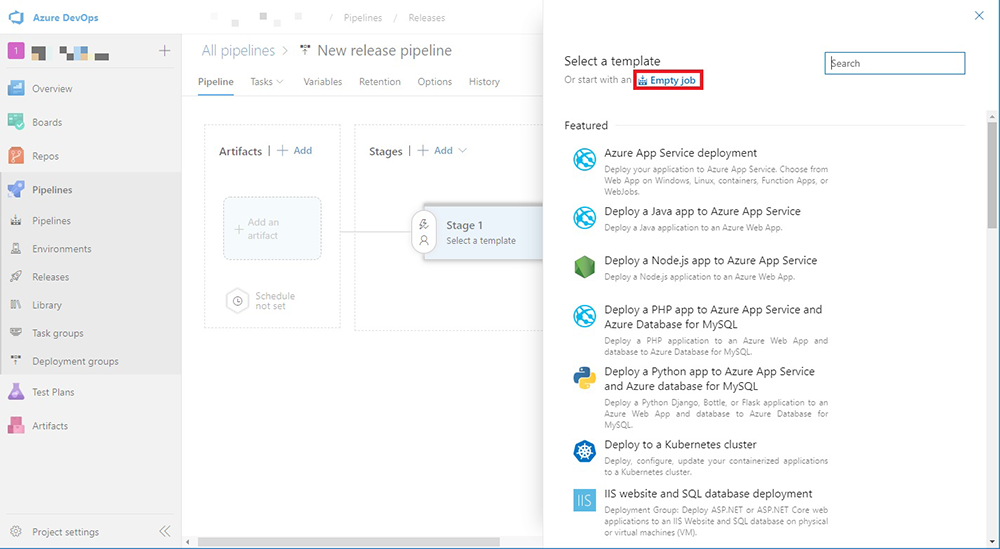Click the project avatar tile

tap(16, 51)
